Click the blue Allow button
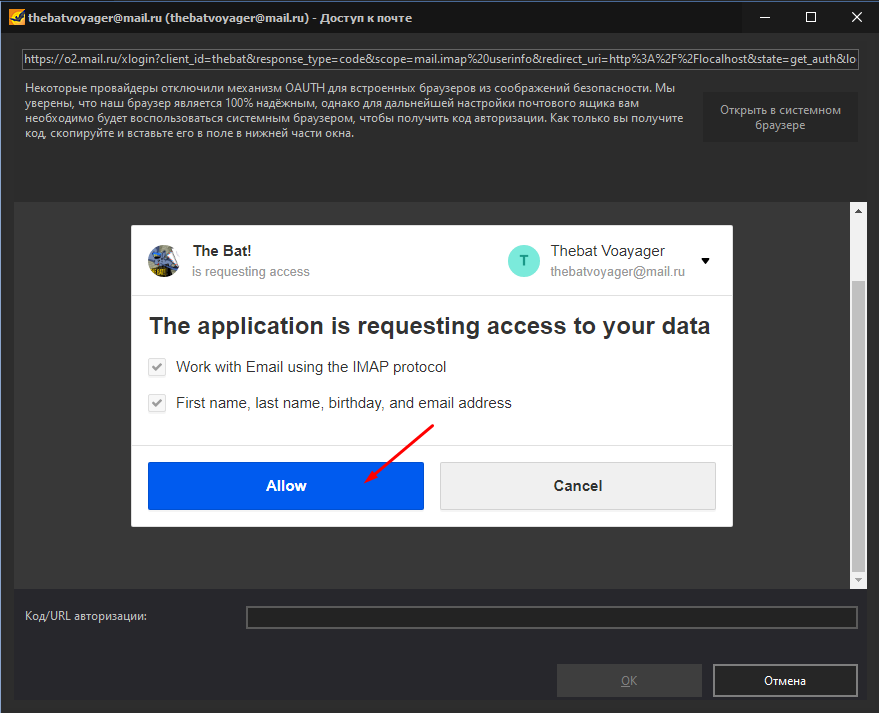Image resolution: width=879 pixels, height=713 pixels. click(x=286, y=486)
